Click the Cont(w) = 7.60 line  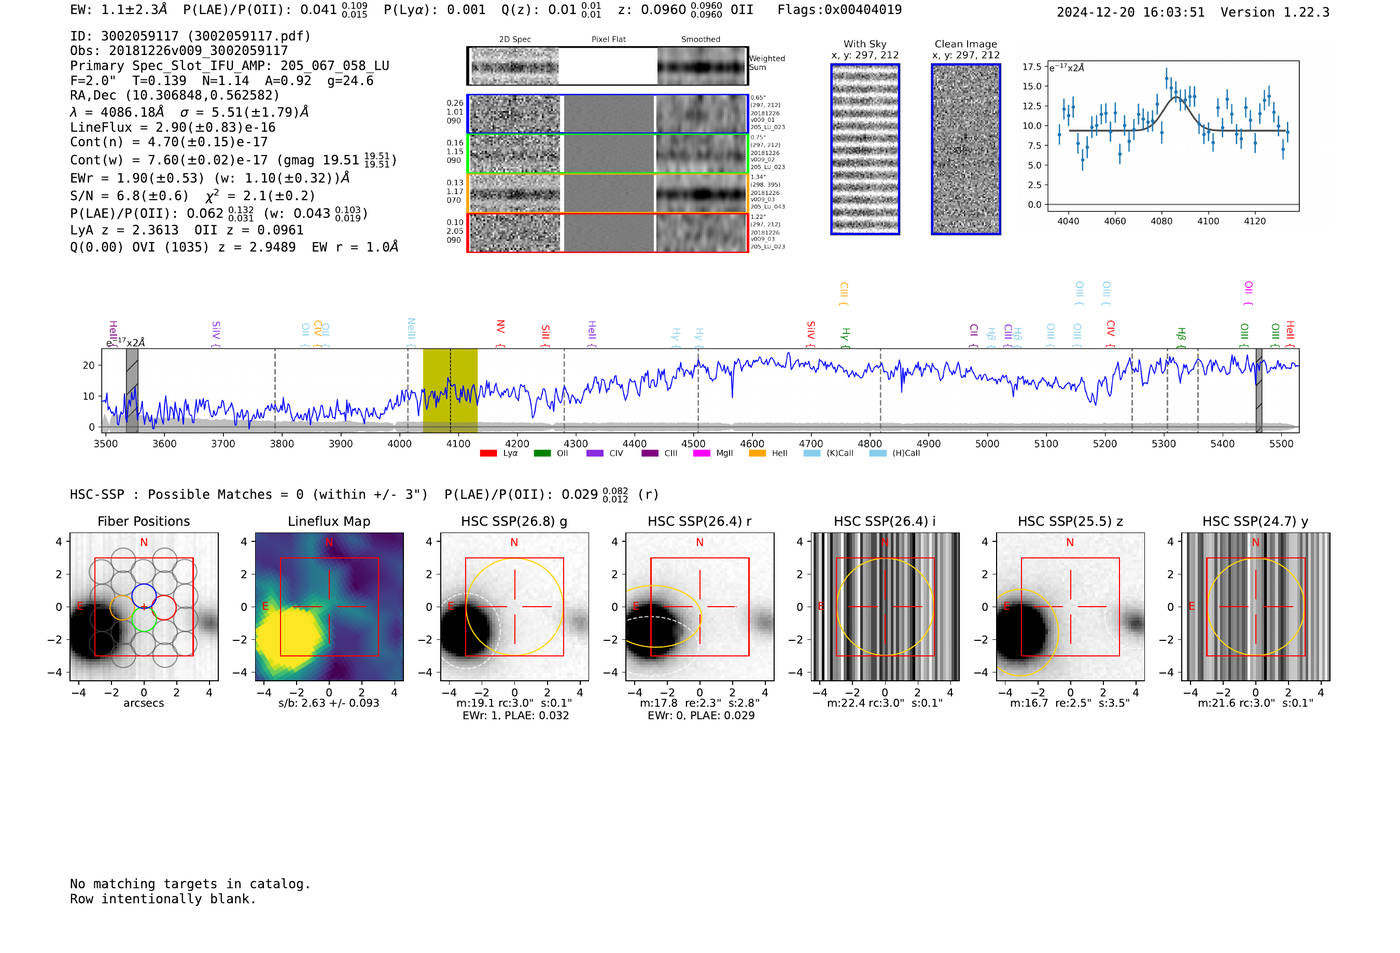[x=233, y=160]
